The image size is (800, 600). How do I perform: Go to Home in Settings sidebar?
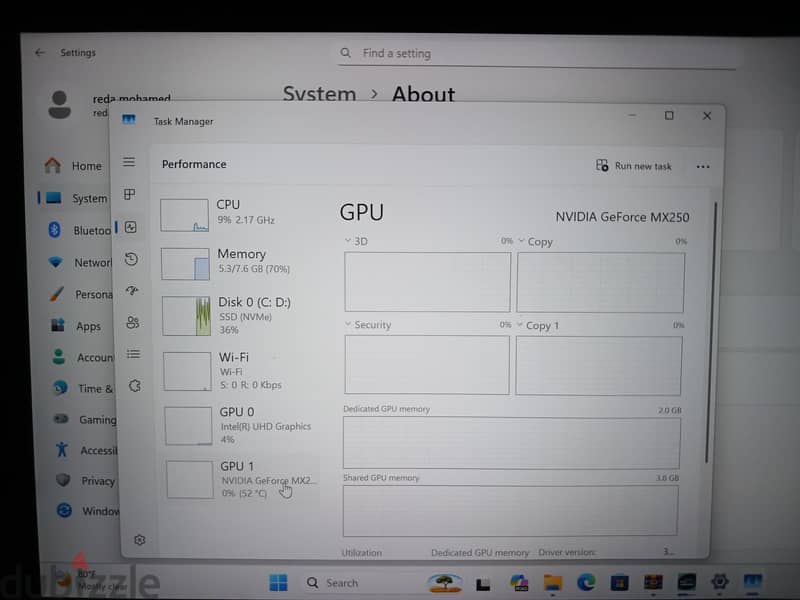coord(74,166)
